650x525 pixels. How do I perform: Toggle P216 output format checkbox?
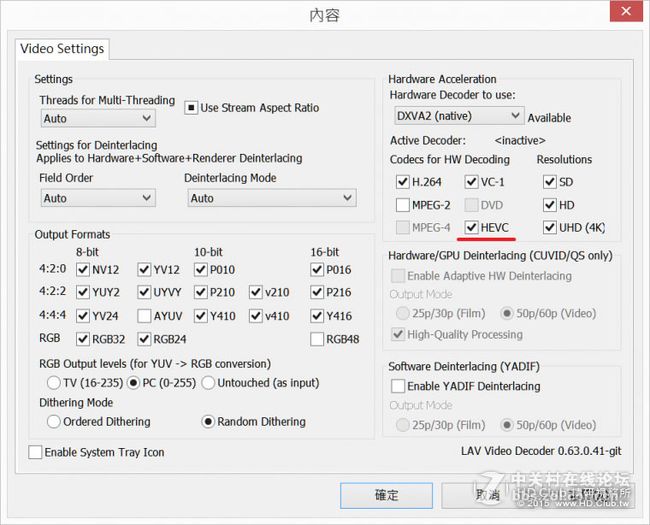[317, 292]
